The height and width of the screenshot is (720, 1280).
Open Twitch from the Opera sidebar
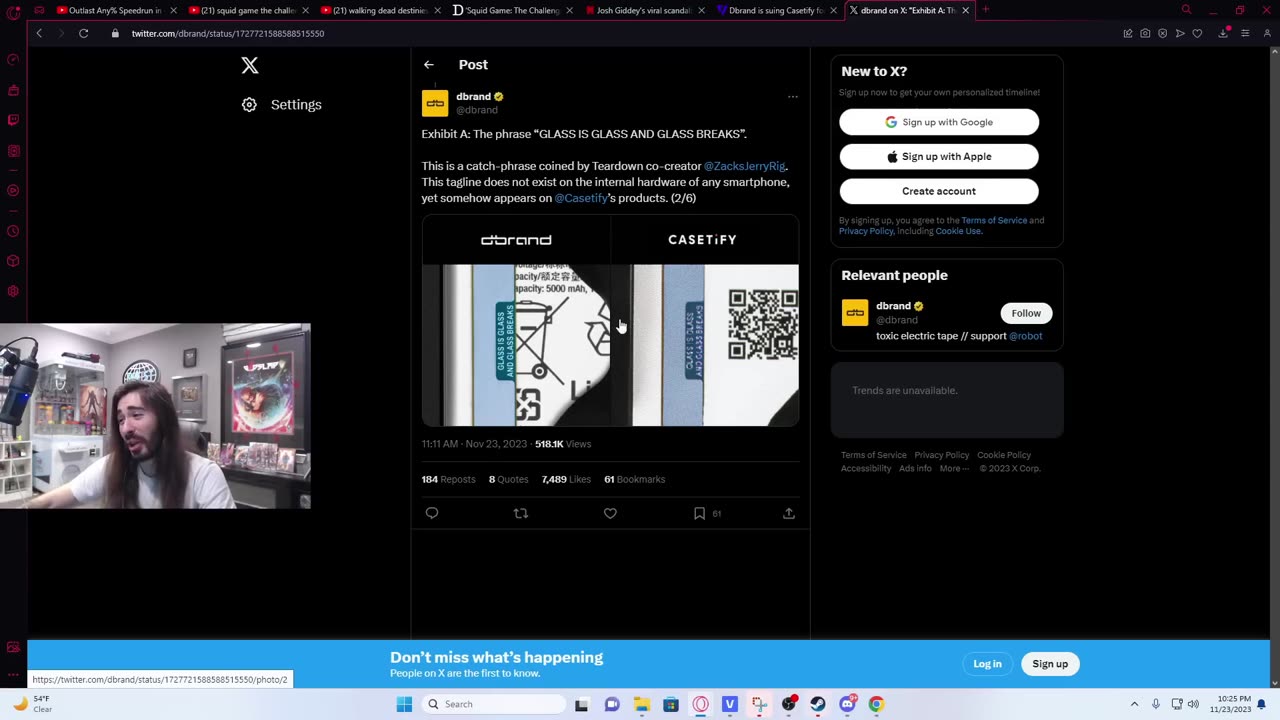(13, 120)
